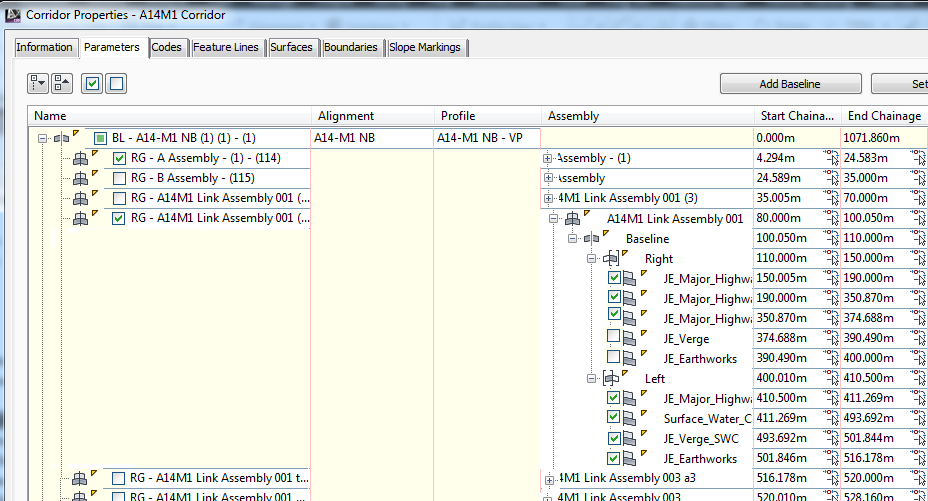Click the Alignment column header
The width and height of the screenshot is (928, 501).
[373, 116]
